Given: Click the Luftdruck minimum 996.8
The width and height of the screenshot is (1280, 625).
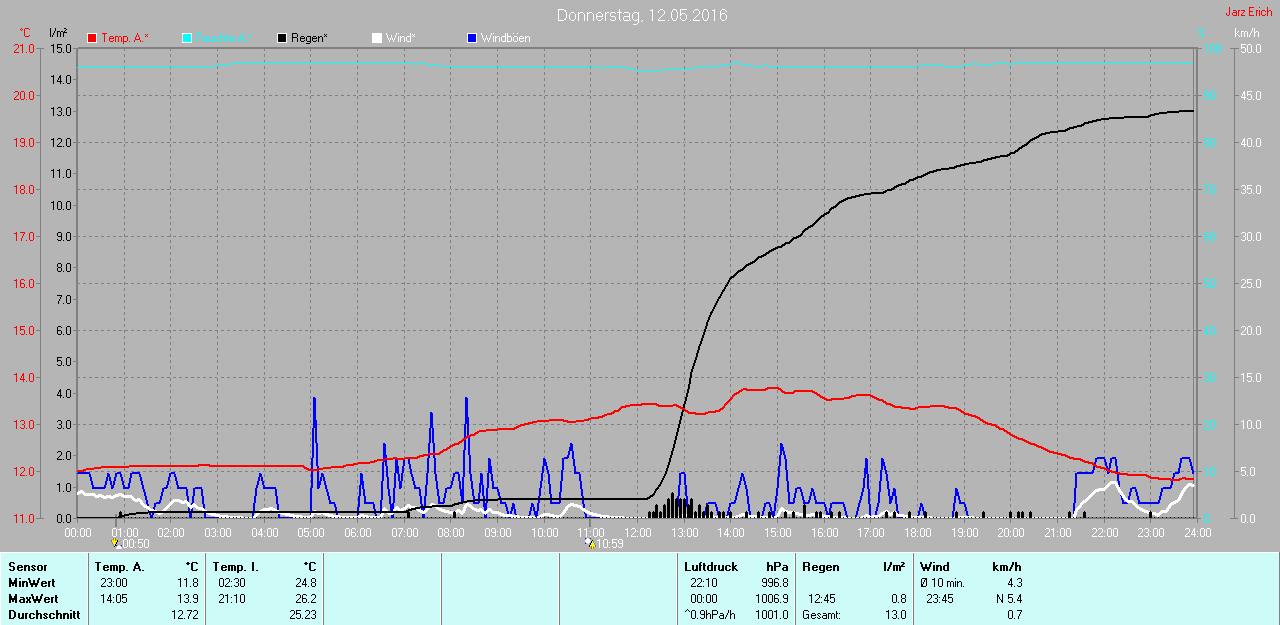Looking at the screenshot, I should pyautogui.click(x=774, y=583).
